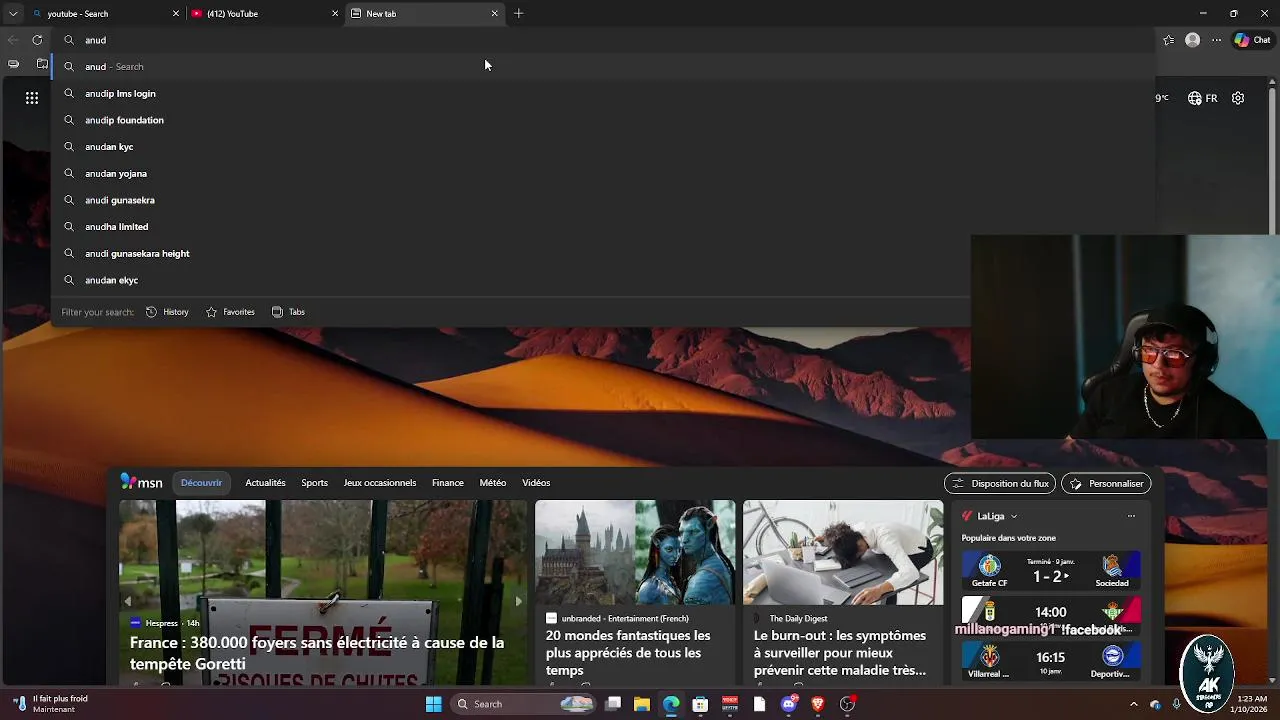Open the Finance feed tab

point(448,483)
